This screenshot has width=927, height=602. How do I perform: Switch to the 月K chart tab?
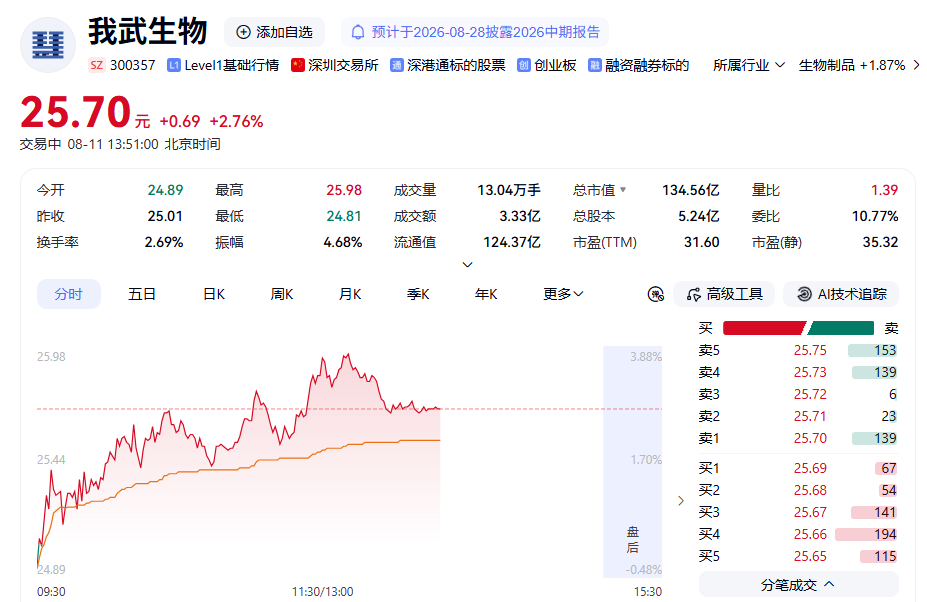(x=350, y=294)
